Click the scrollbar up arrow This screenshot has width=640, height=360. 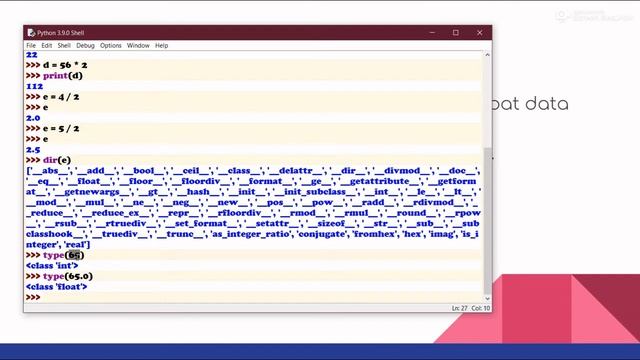[x=487, y=54]
